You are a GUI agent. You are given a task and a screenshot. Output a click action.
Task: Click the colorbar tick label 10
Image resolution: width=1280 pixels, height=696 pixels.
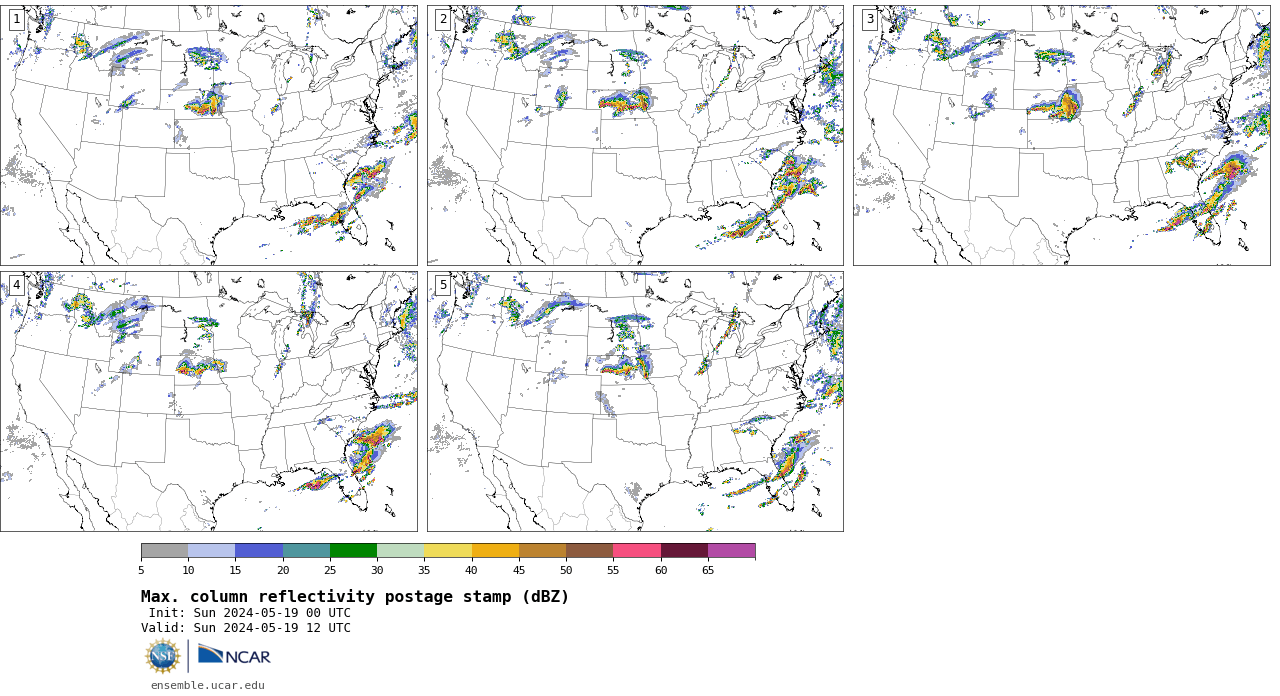click(188, 571)
